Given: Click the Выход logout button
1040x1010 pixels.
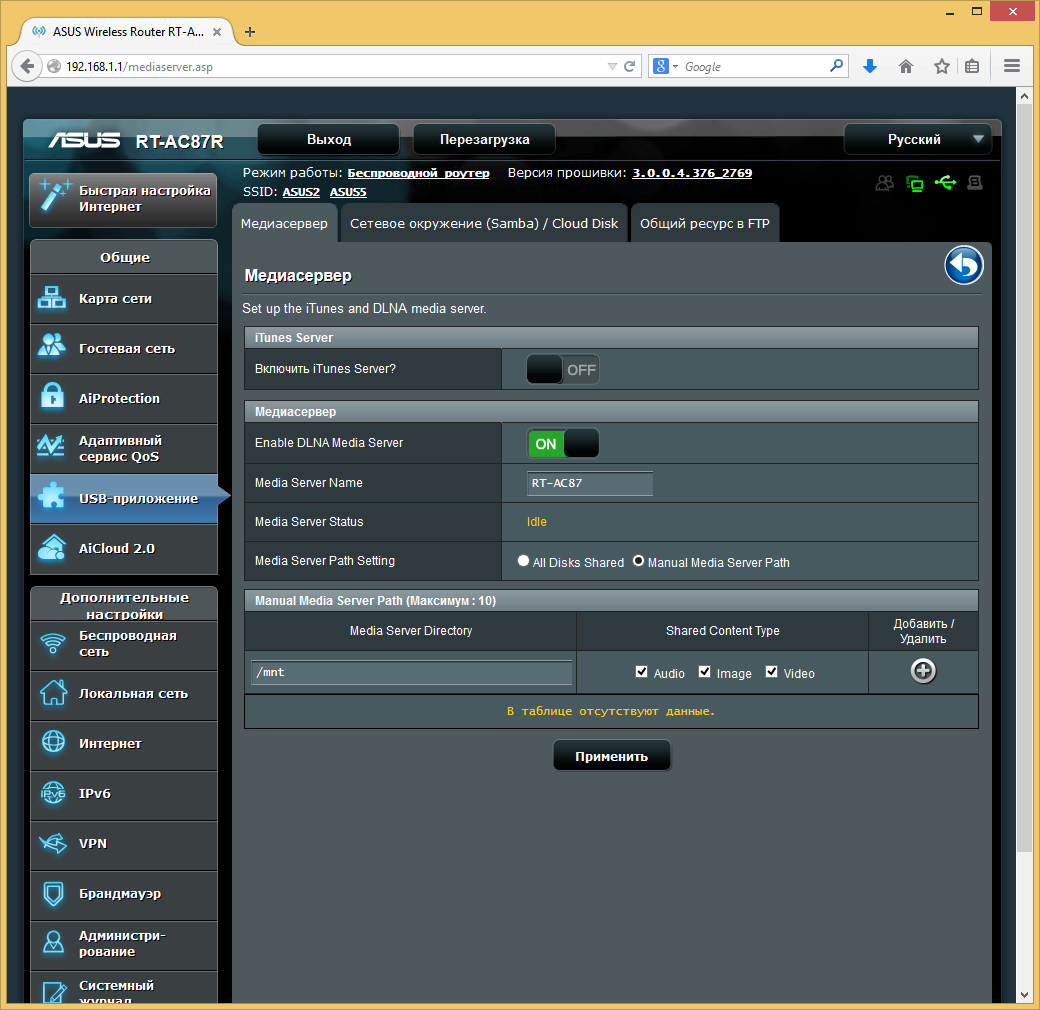Looking at the screenshot, I should point(328,139).
